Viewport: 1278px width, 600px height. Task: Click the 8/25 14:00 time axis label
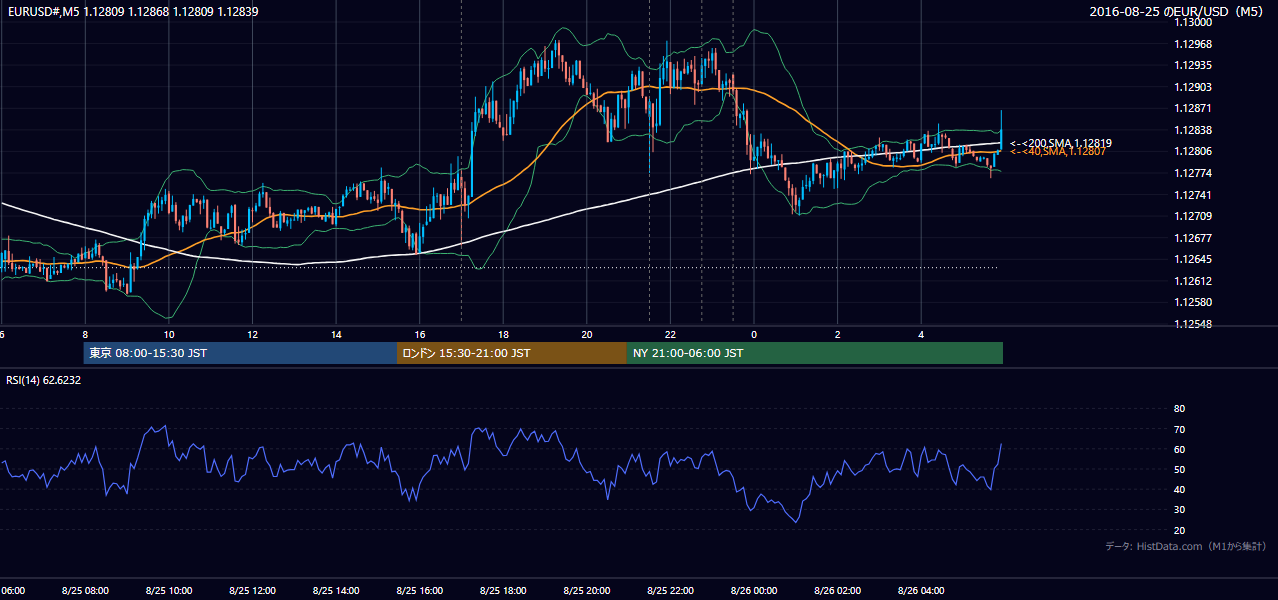[x=335, y=591]
